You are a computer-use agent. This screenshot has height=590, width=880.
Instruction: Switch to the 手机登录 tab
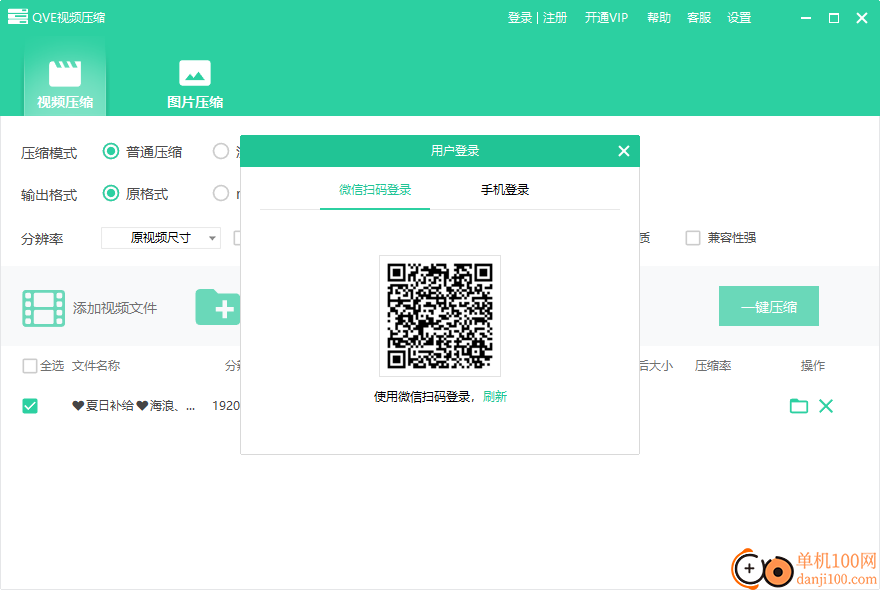[505, 190]
